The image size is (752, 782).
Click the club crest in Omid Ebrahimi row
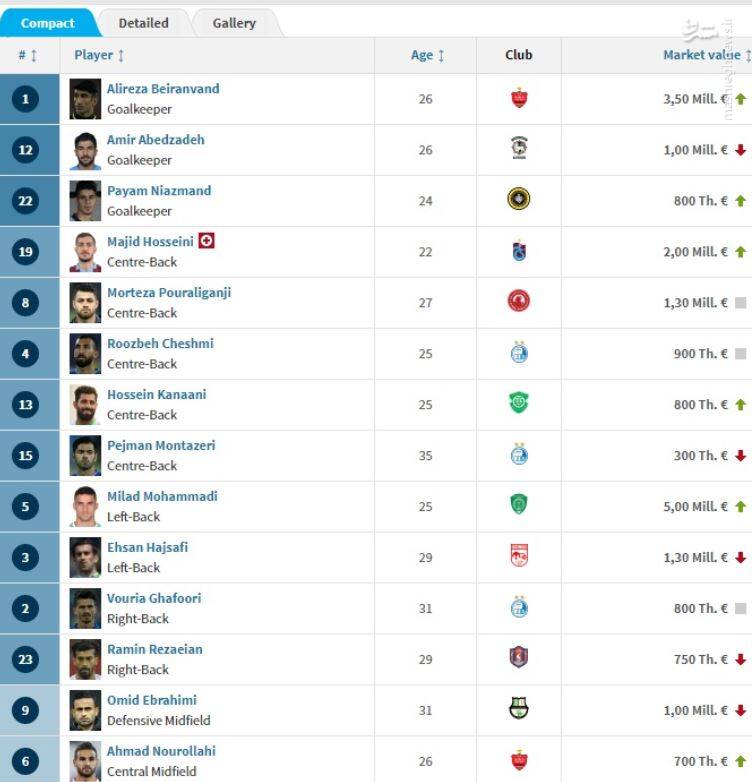tap(519, 708)
